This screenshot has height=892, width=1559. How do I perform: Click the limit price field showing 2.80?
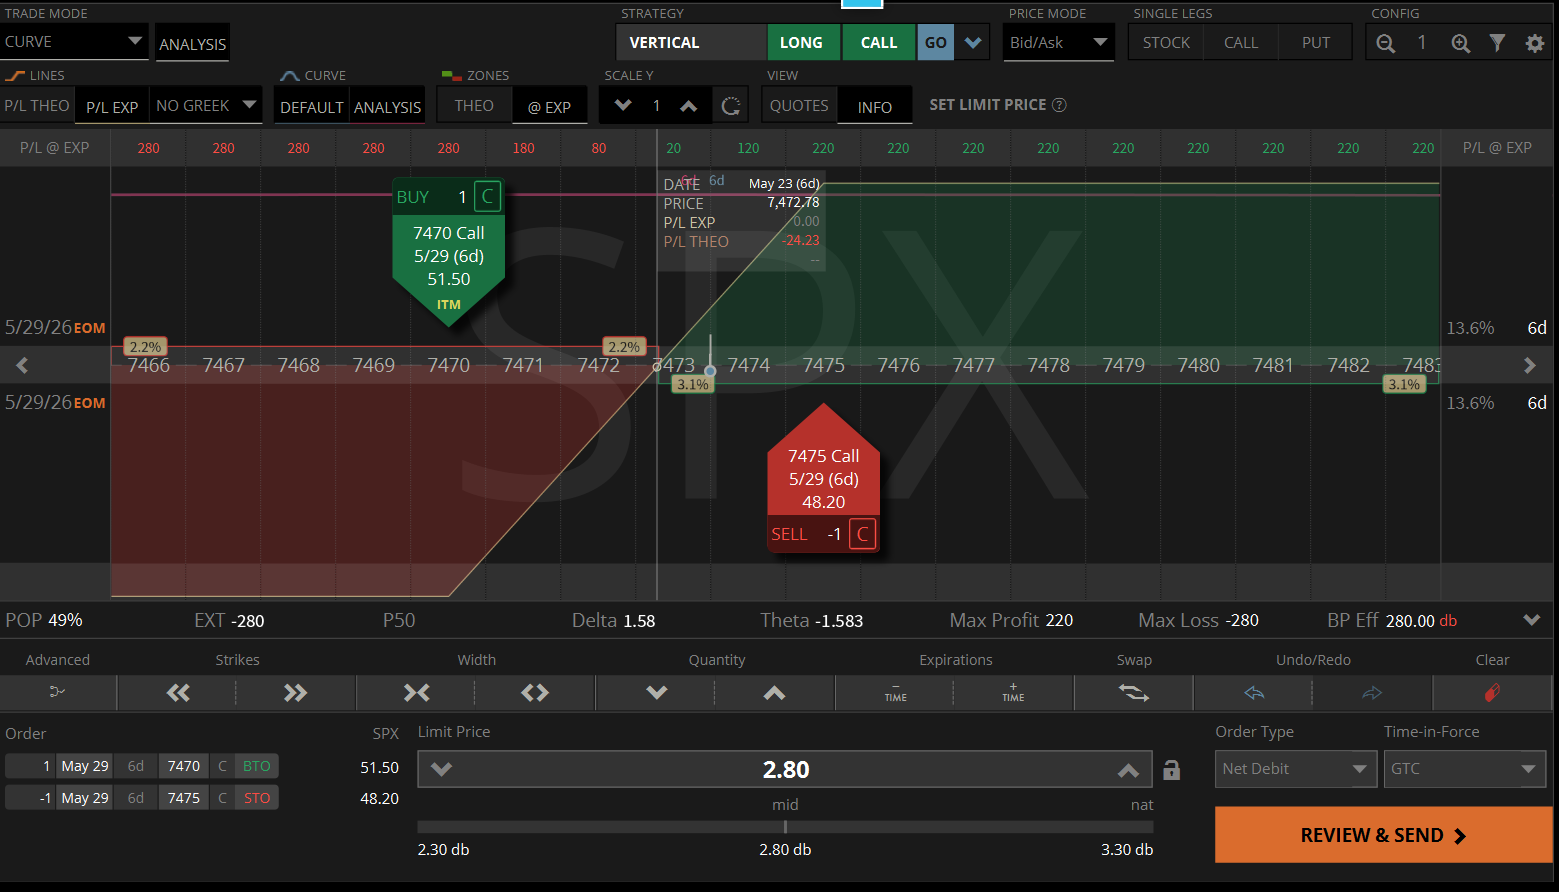coord(785,769)
